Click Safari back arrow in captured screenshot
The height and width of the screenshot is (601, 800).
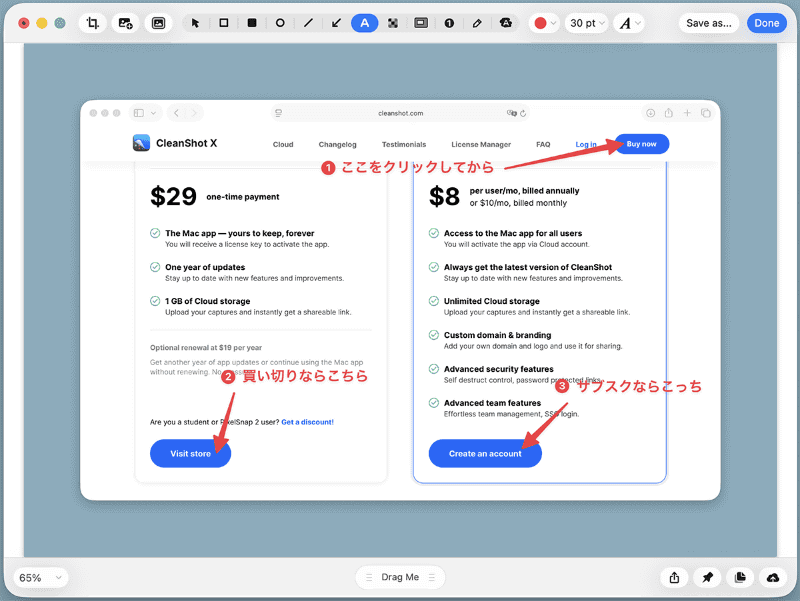(177, 113)
